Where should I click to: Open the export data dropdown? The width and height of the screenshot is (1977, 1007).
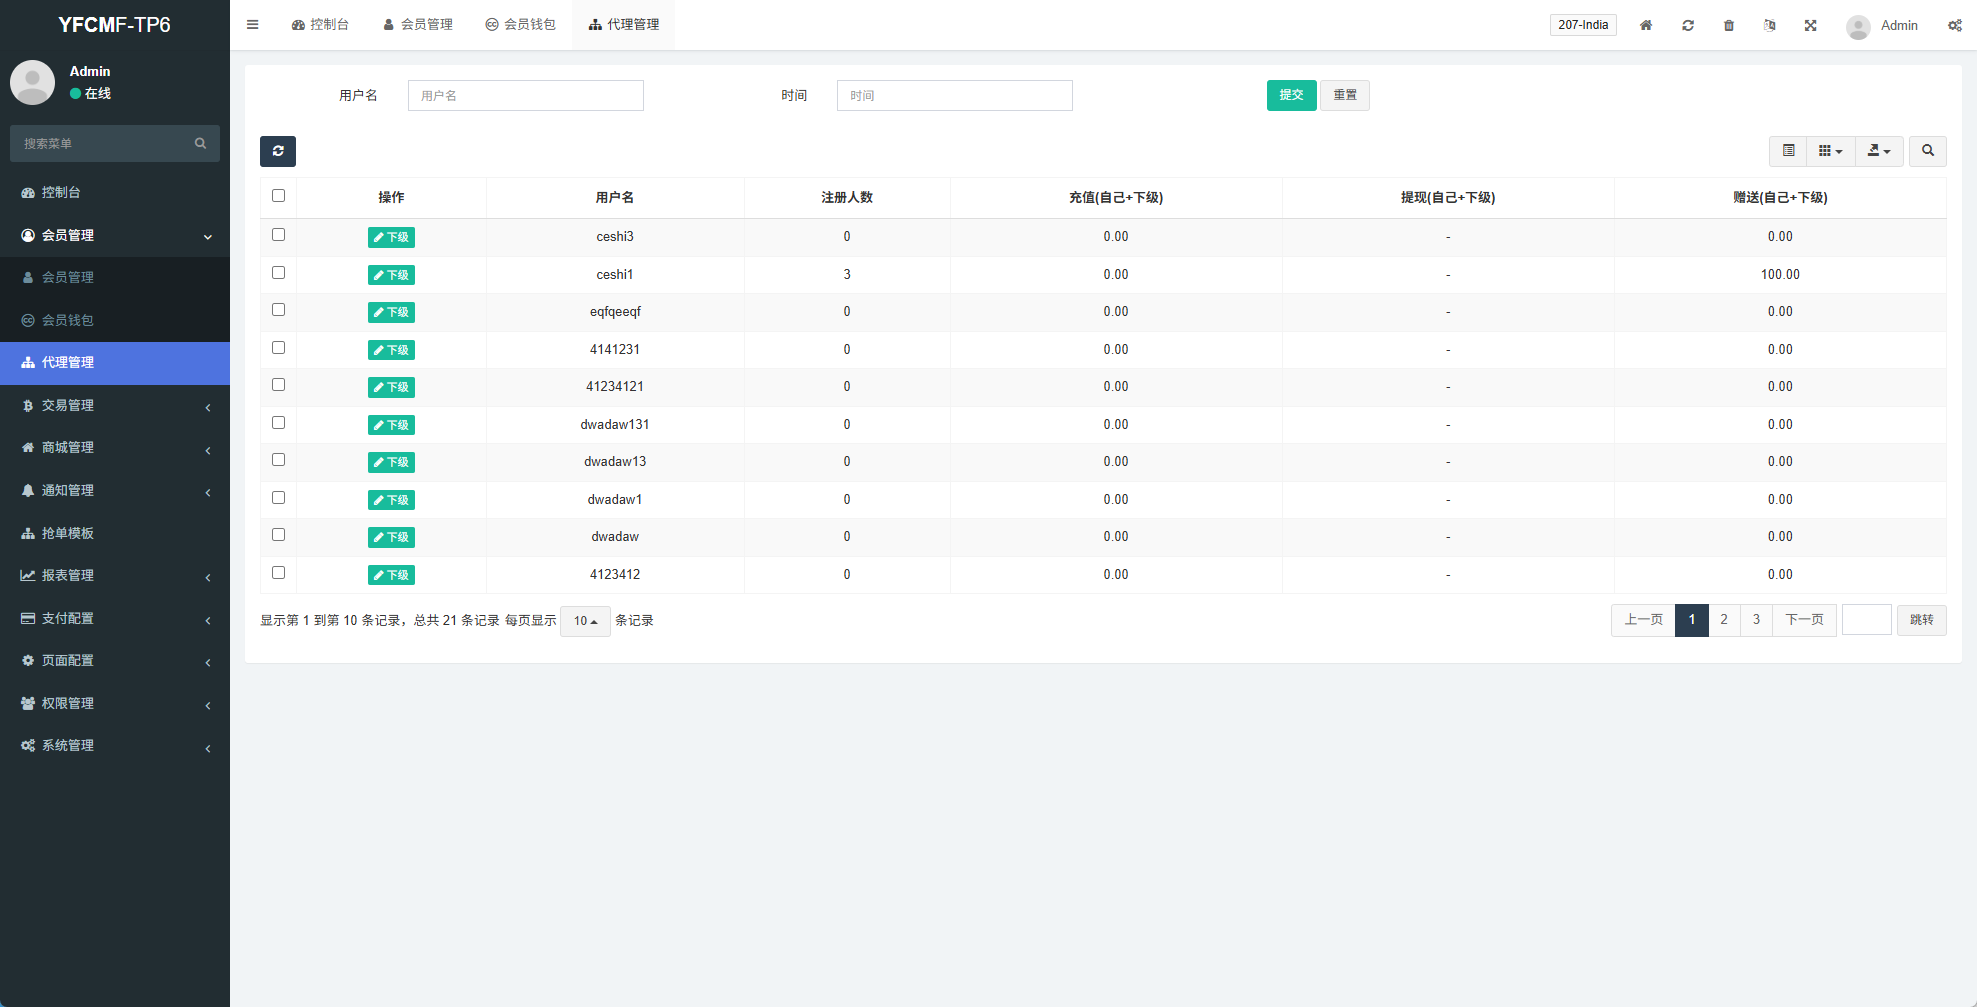[x=1879, y=151]
